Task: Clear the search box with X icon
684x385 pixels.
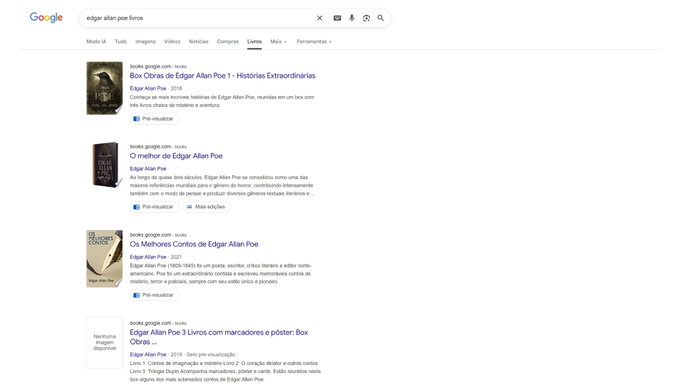Action: (319, 18)
